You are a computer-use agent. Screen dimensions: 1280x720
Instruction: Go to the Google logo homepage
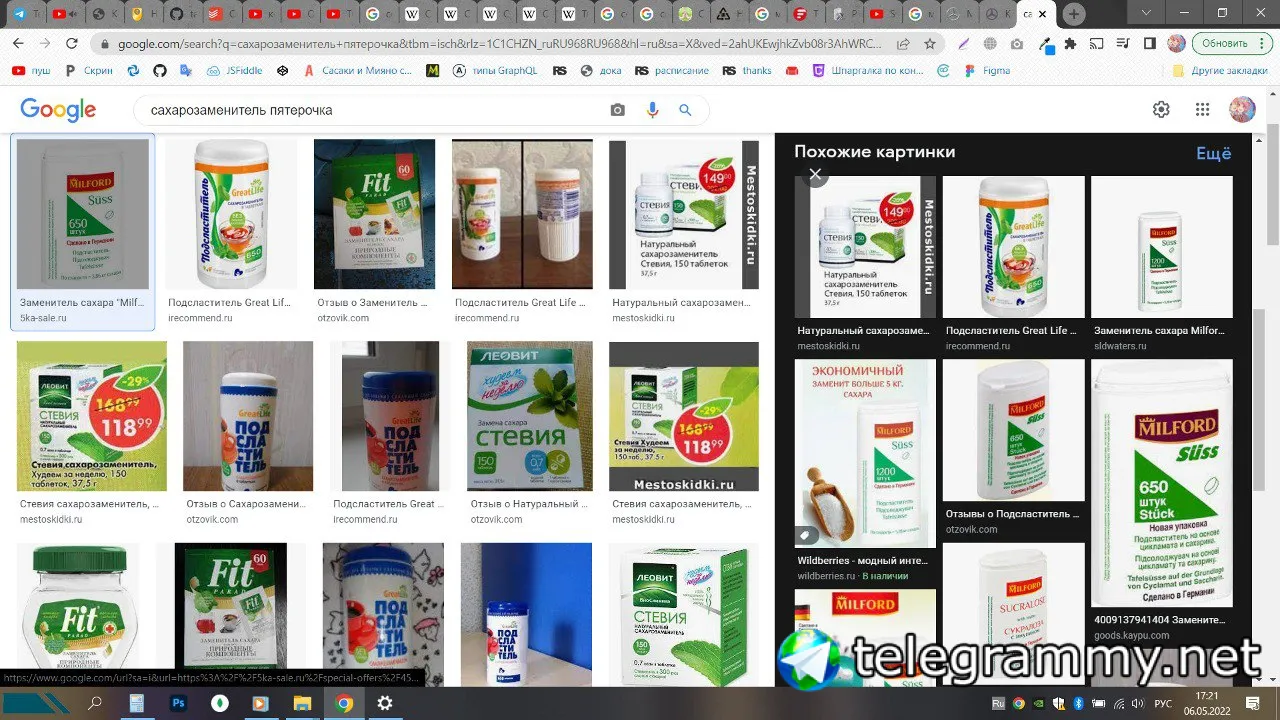point(58,110)
